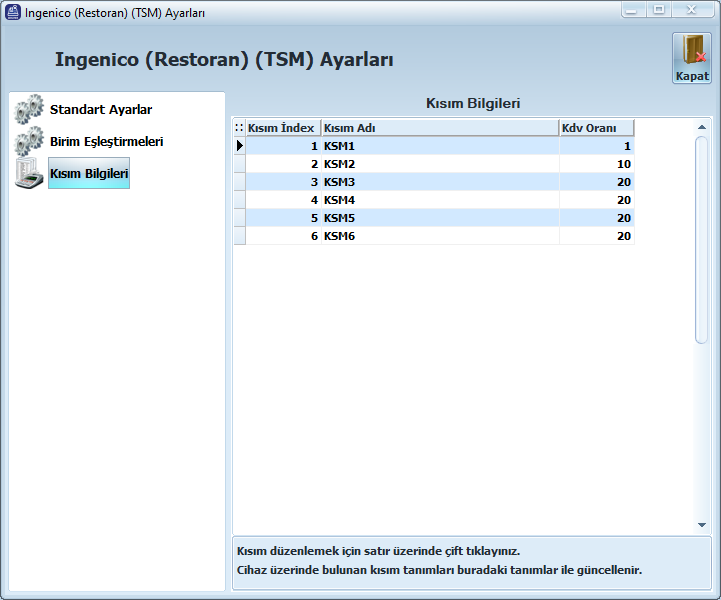Sort by Kısım İndex column header
721x600 pixels.
[282, 128]
